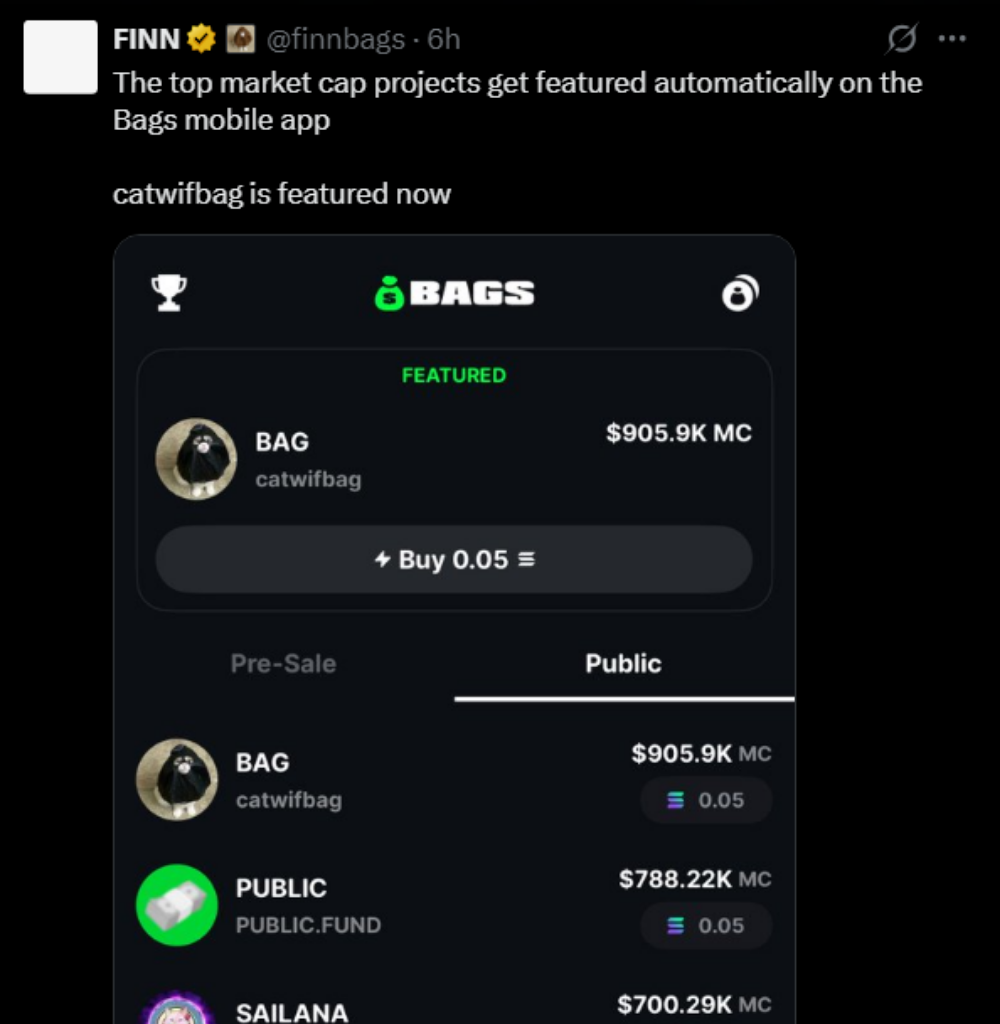Screen dimensions: 1000x1024
Task: Click the Buy 0.05 button
Action: click(454, 560)
